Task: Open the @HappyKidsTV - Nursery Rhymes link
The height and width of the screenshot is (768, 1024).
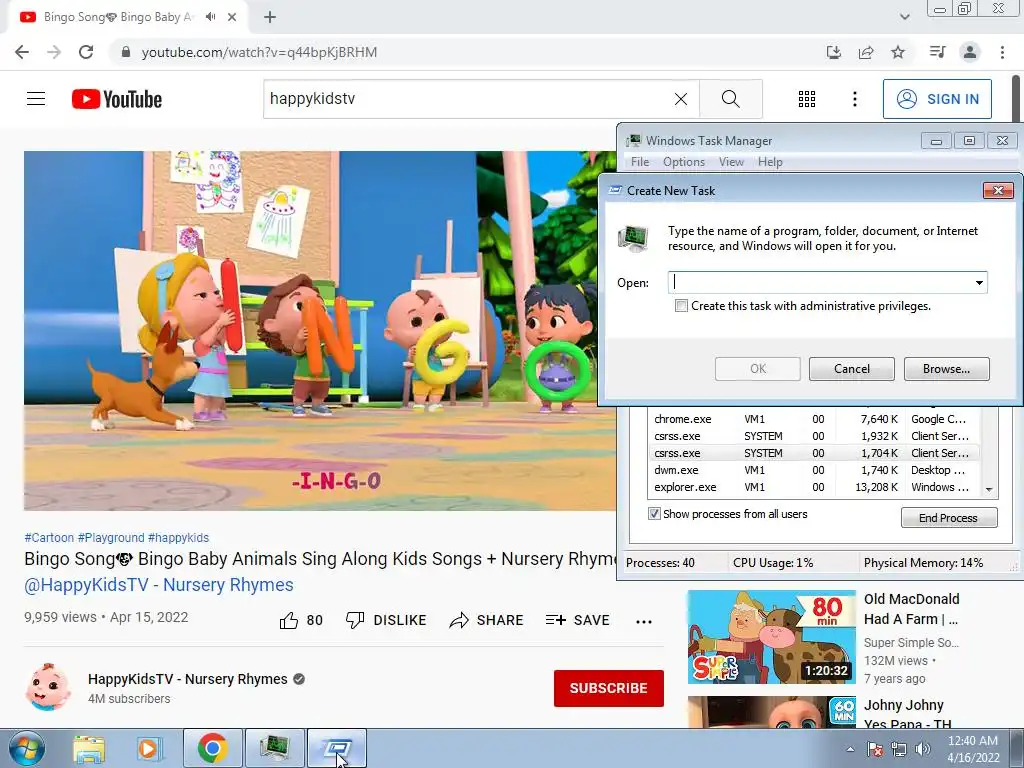Action: [x=159, y=584]
